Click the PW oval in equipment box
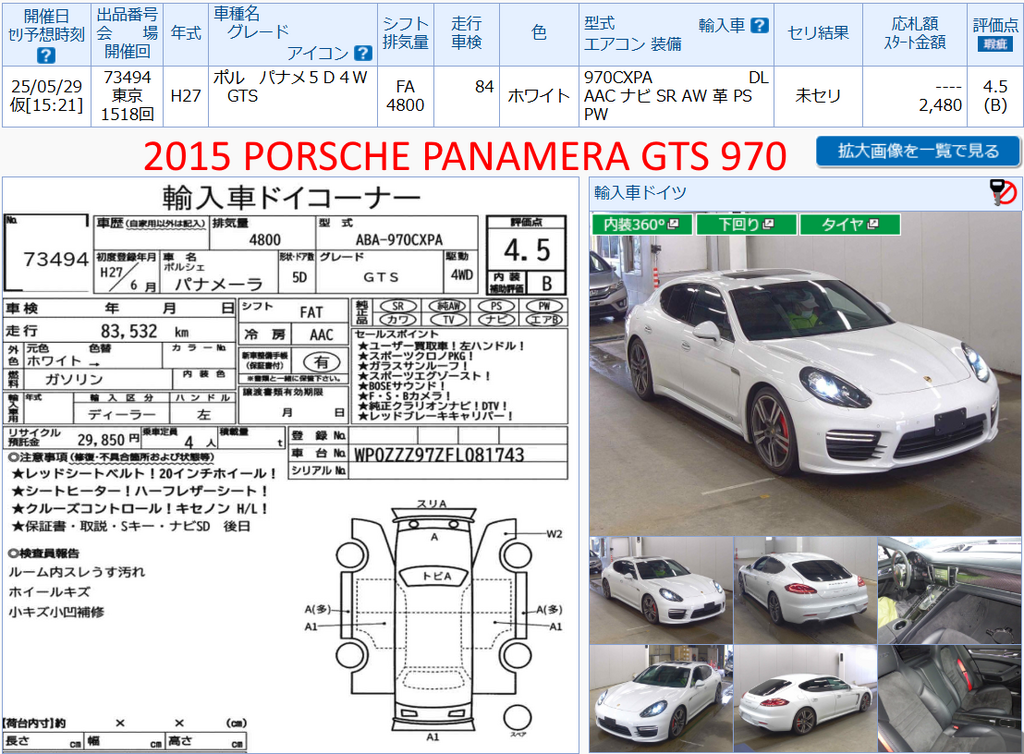The width and height of the screenshot is (1024, 754). click(x=544, y=306)
